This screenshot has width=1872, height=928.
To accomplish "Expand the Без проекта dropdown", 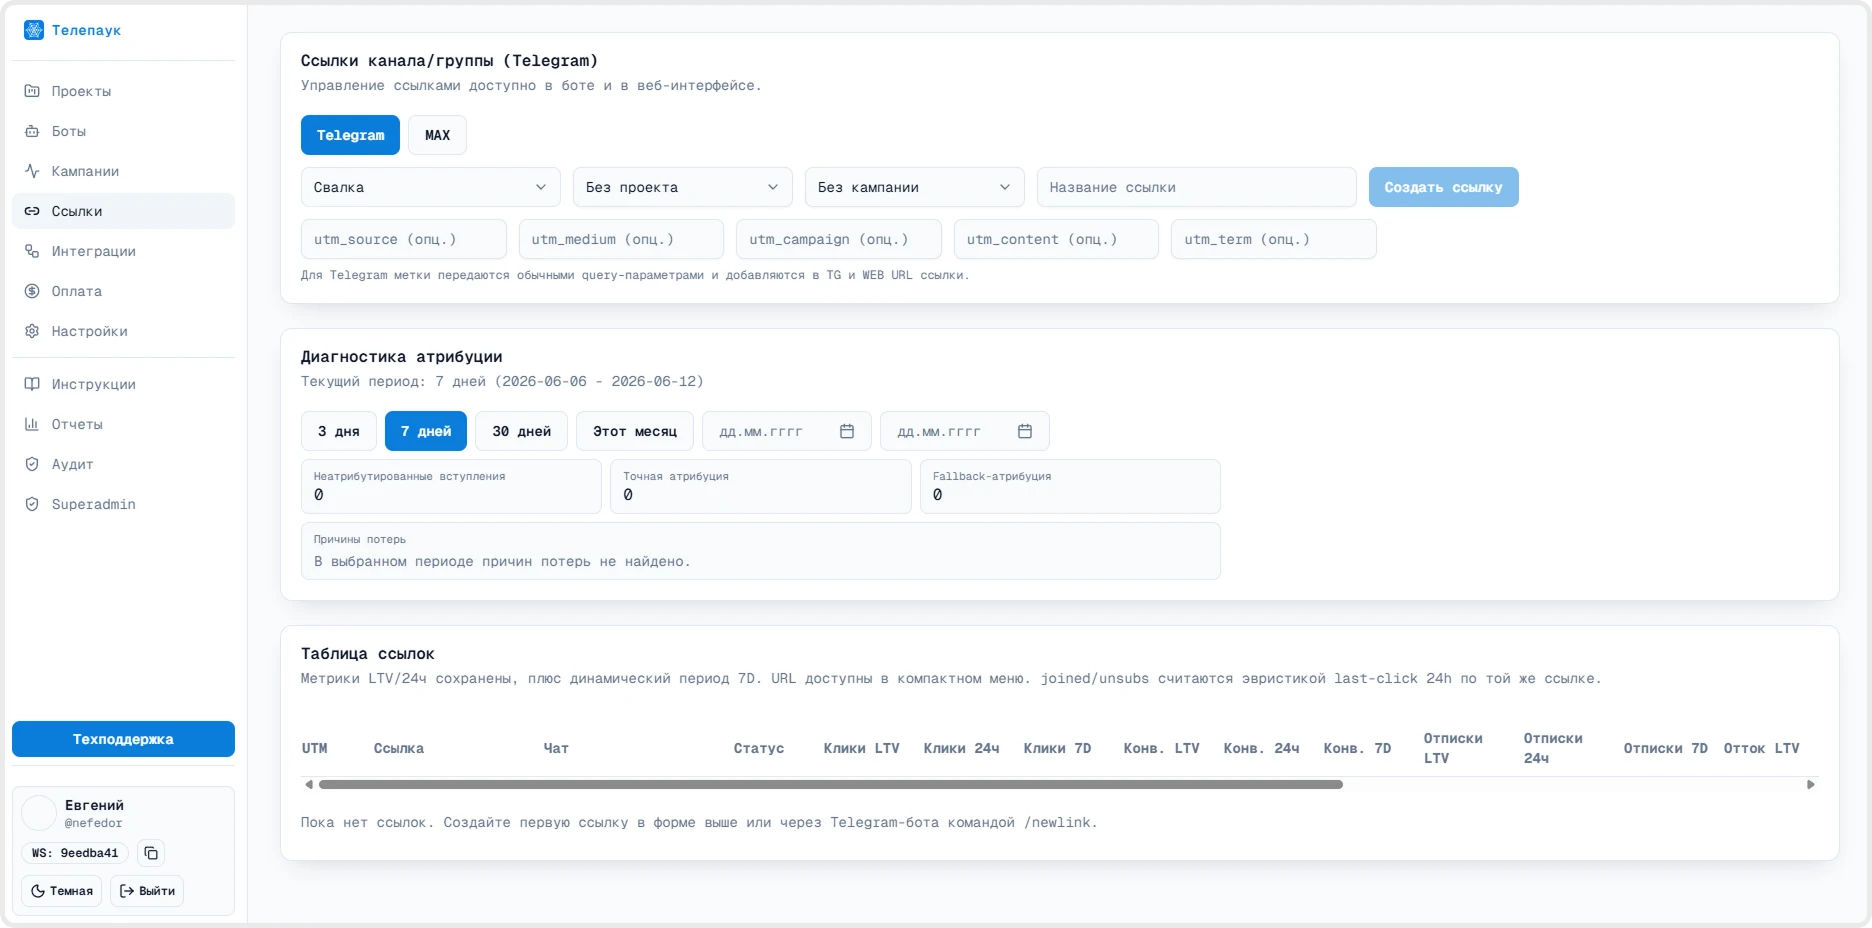I will [683, 187].
